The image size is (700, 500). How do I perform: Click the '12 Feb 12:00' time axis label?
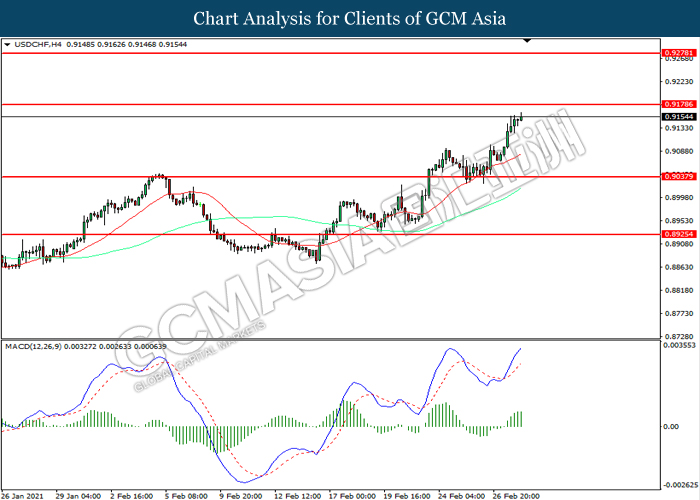(x=297, y=496)
